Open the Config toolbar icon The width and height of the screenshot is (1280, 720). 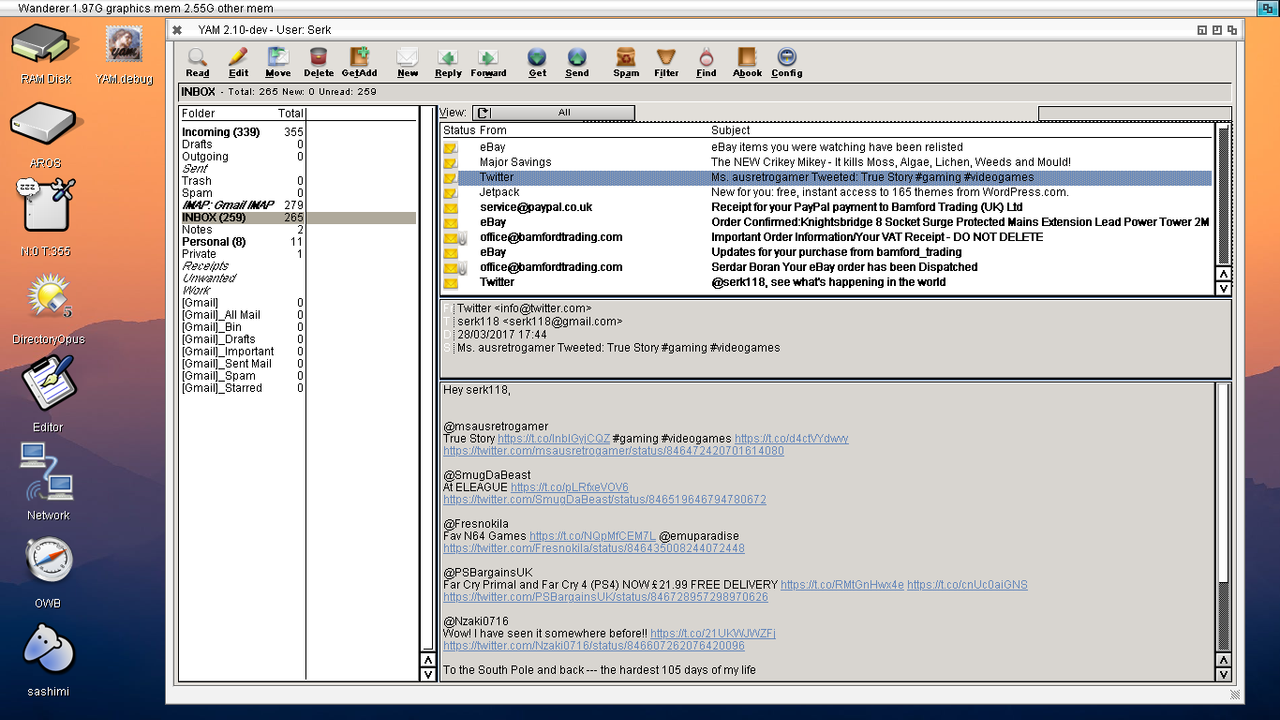(x=787, y=62)
